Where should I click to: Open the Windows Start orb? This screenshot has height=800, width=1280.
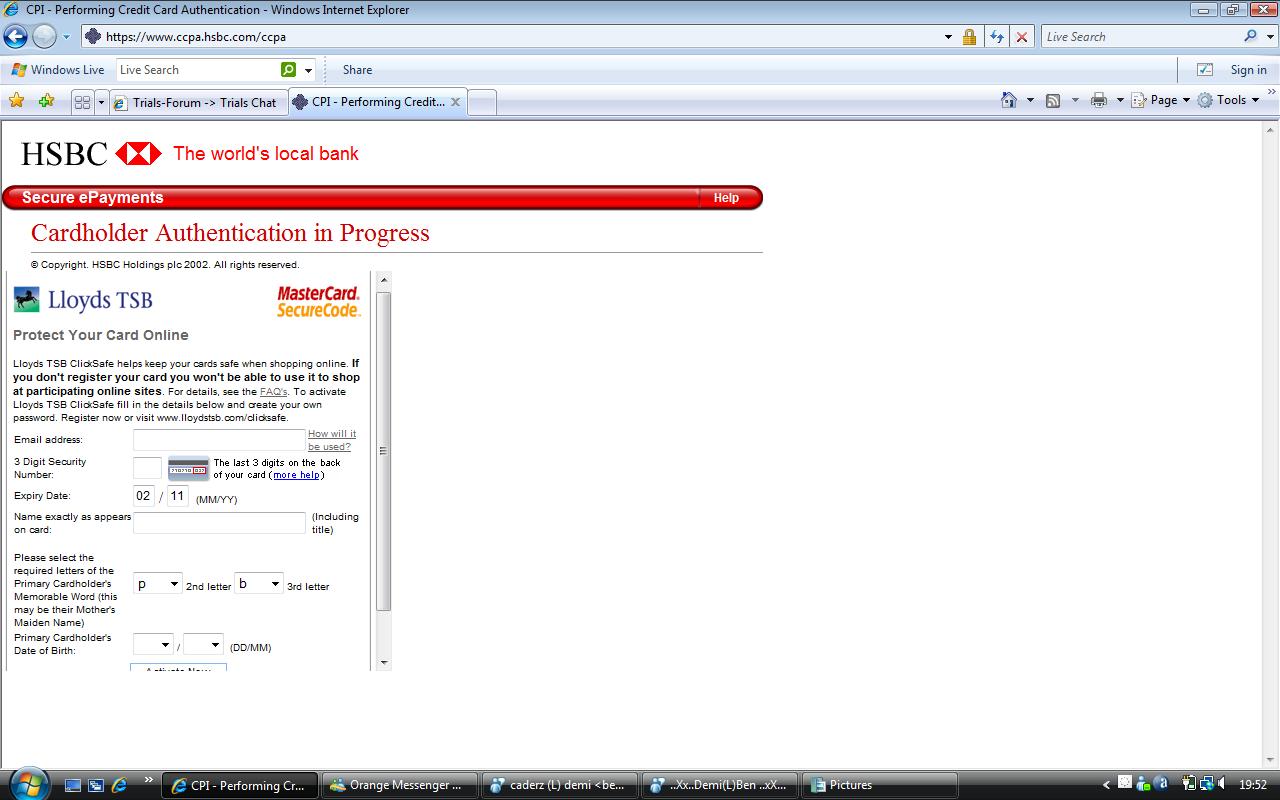[27, 784]
